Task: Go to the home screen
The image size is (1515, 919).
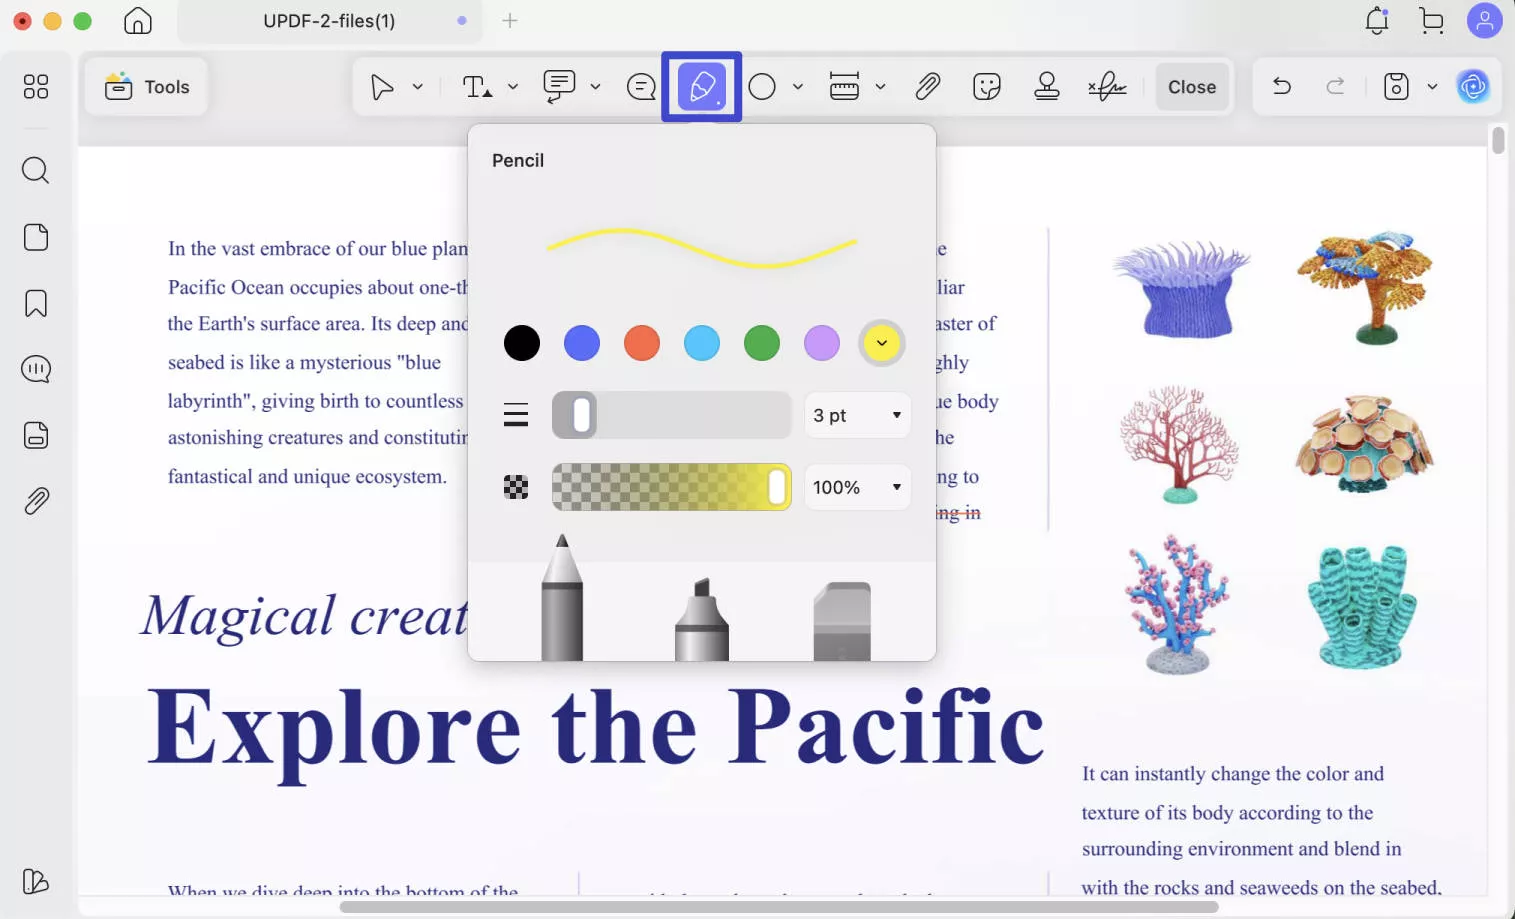Action: coord(138,21)
